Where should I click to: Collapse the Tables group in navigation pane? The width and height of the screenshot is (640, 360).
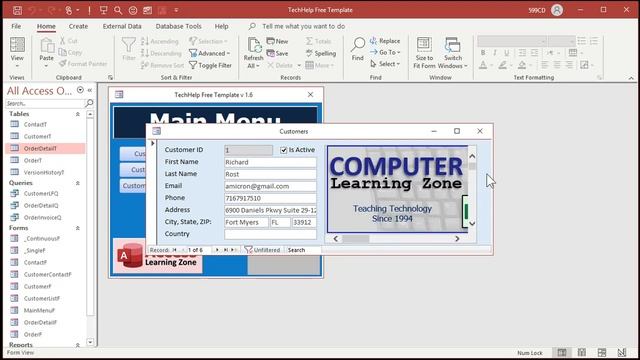tap(78, 114)
